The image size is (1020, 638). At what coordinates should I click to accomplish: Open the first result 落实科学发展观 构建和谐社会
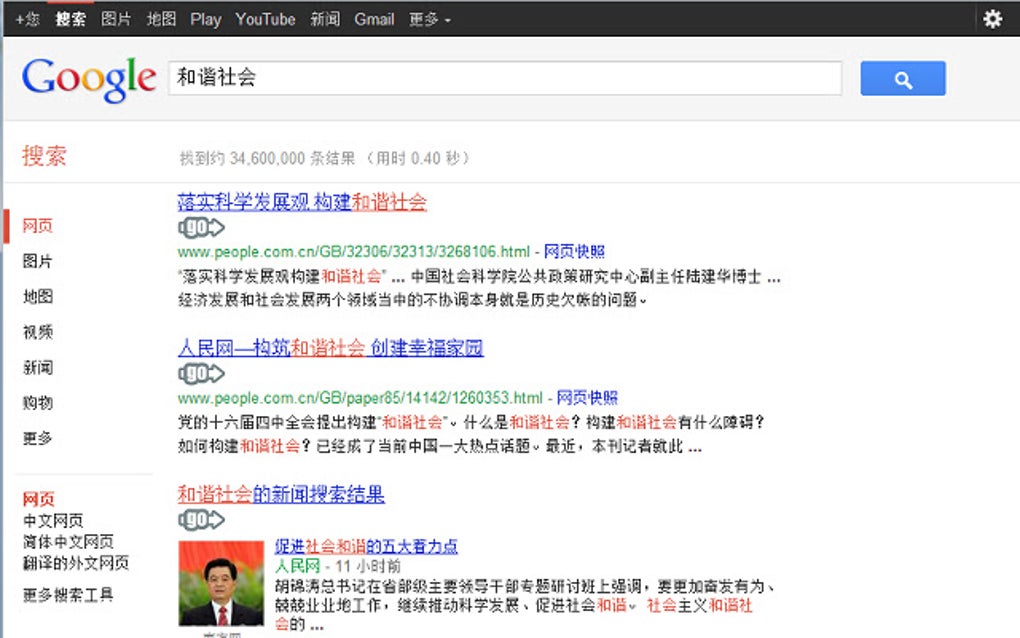pyautogui.click(x=302, y=202)
